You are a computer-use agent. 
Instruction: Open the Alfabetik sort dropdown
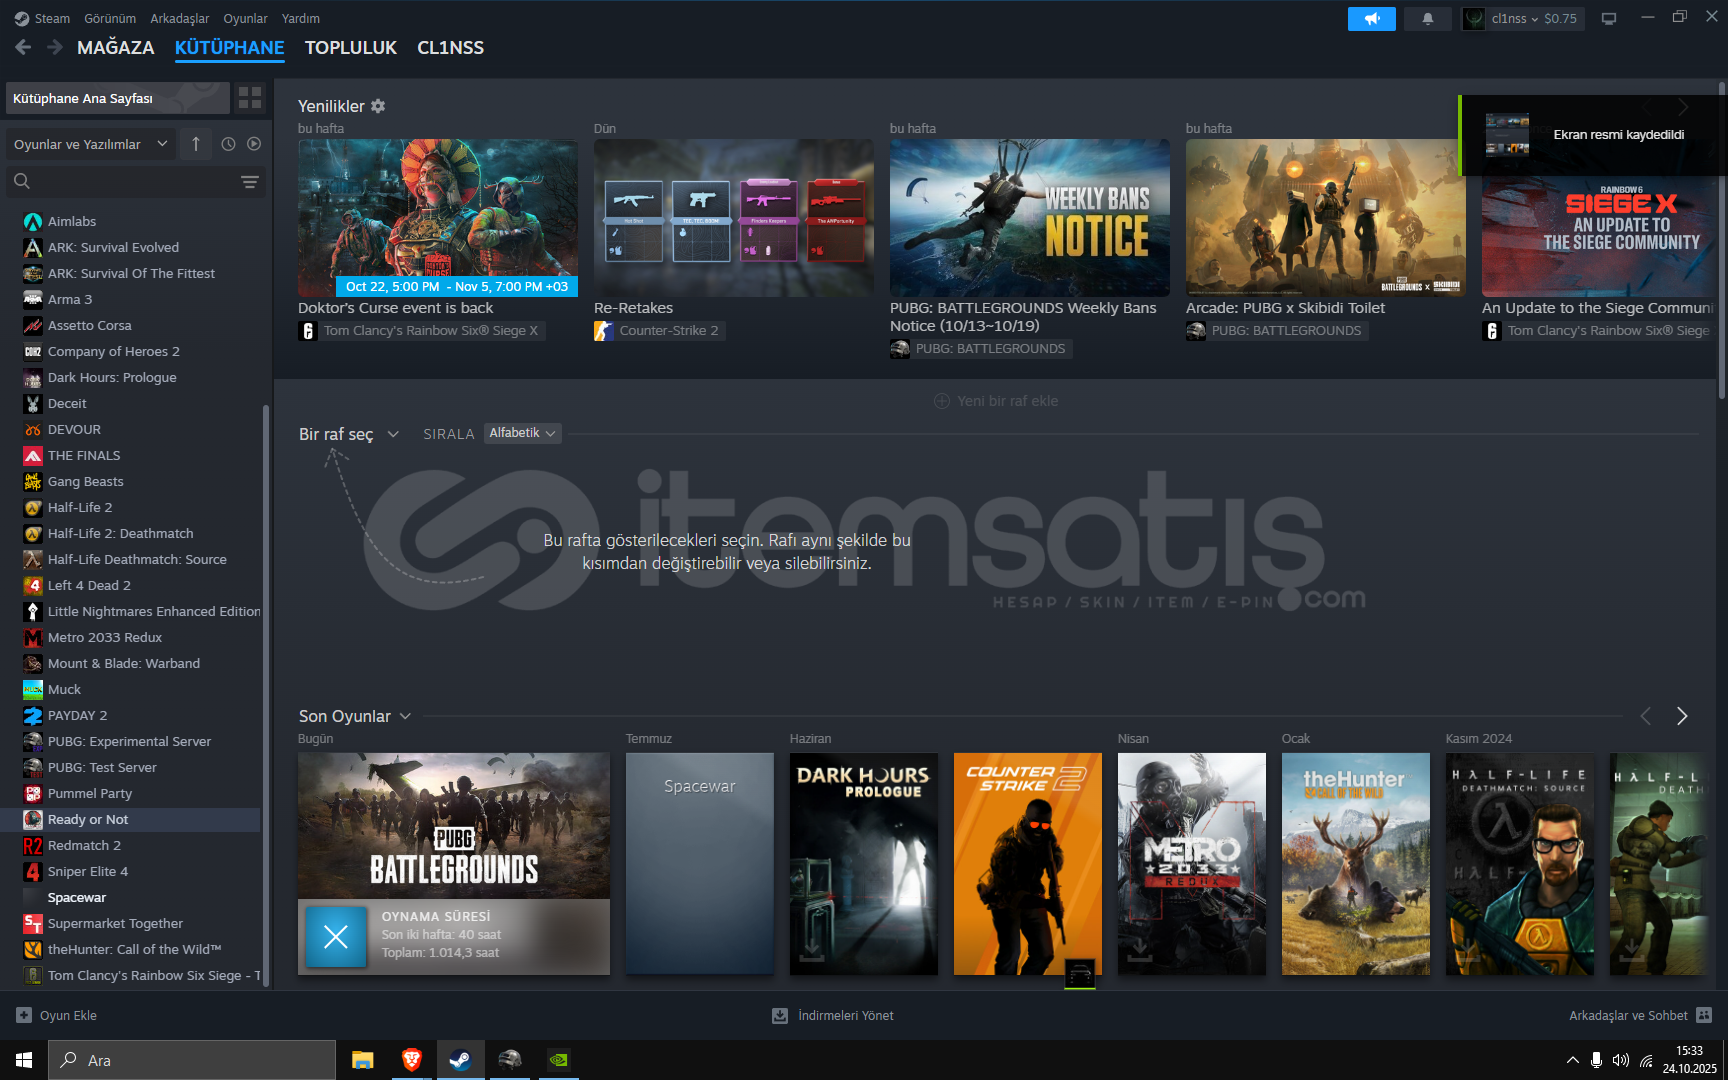(x=522, y=433)
